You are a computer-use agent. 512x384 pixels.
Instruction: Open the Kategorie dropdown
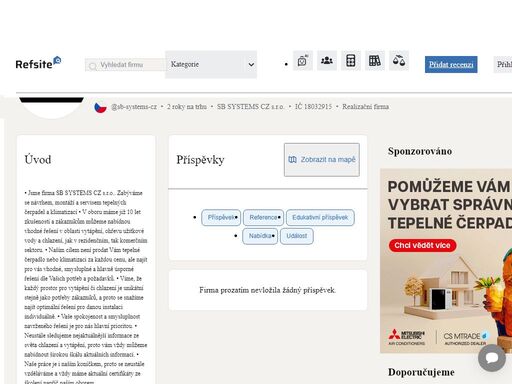(x=211, y=64)
